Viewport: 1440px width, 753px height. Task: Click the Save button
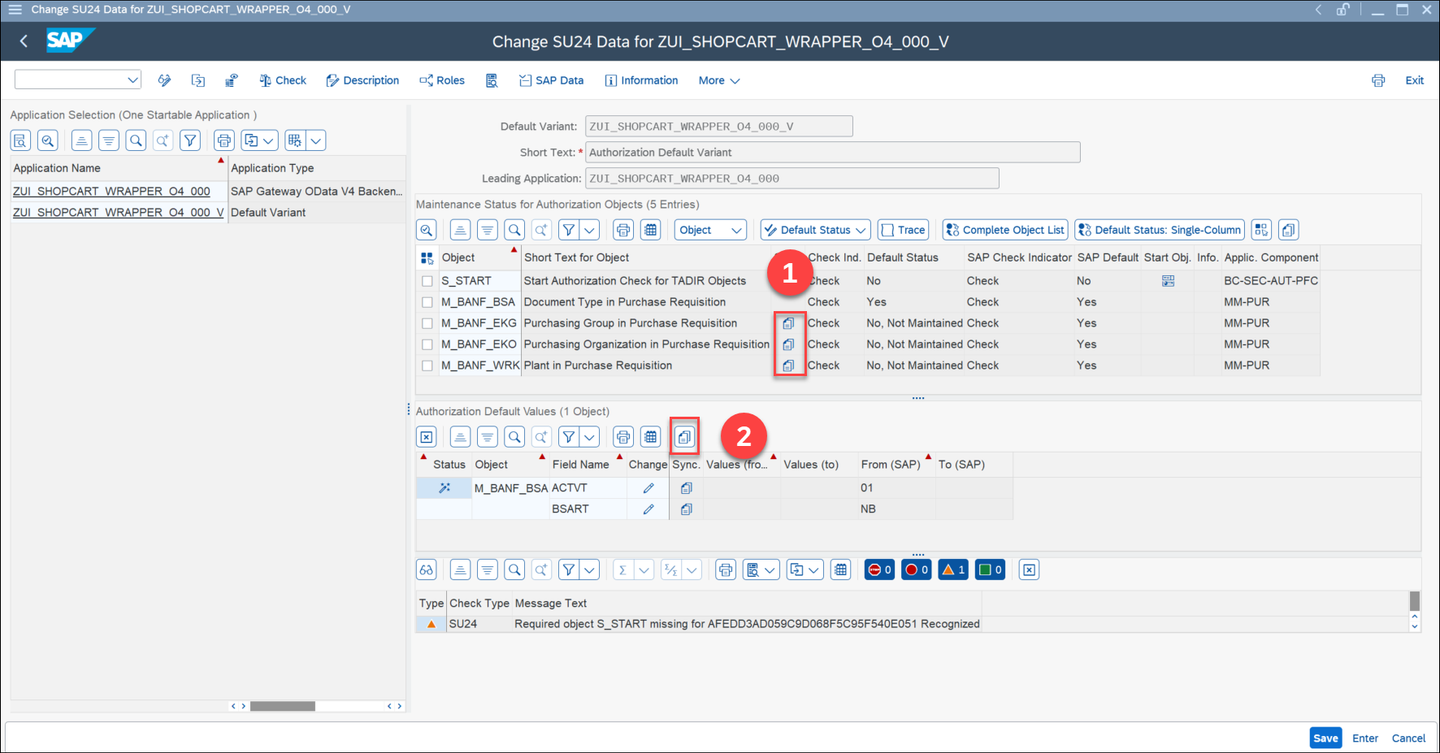pos(1325,738)
